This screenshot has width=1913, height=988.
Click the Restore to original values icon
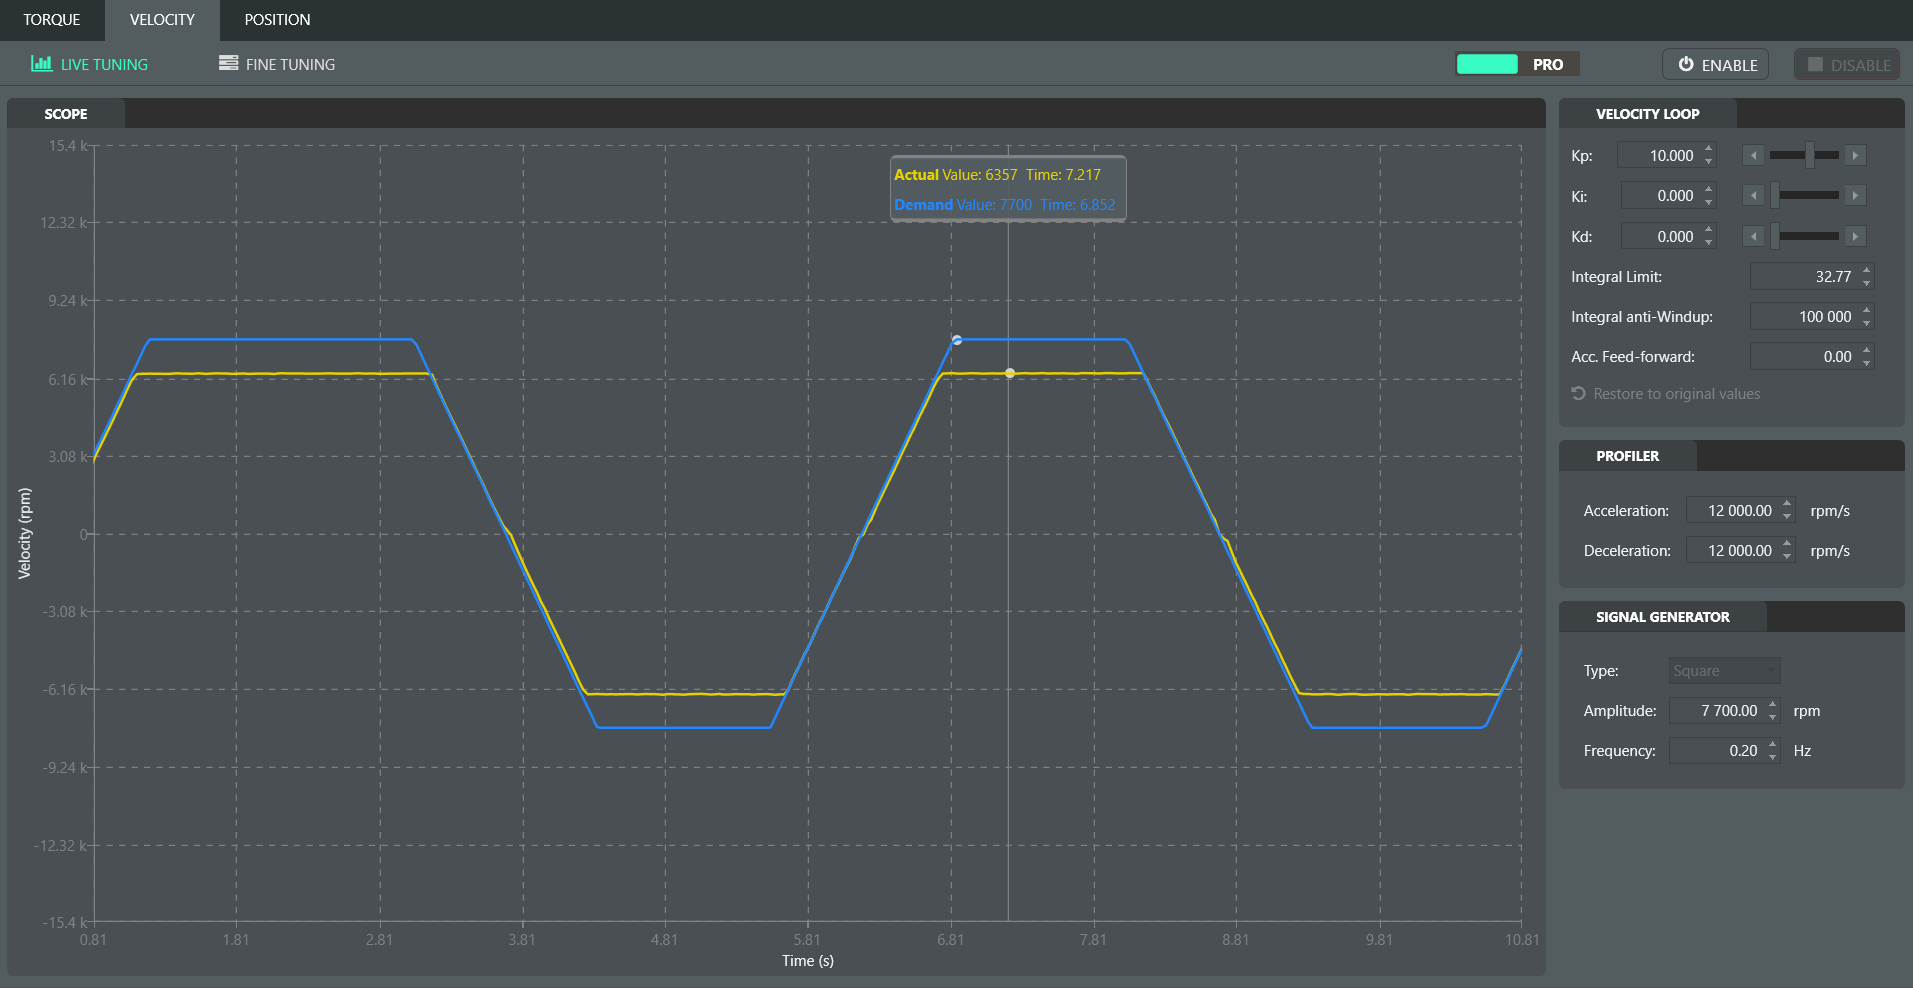click(1578, 394)
